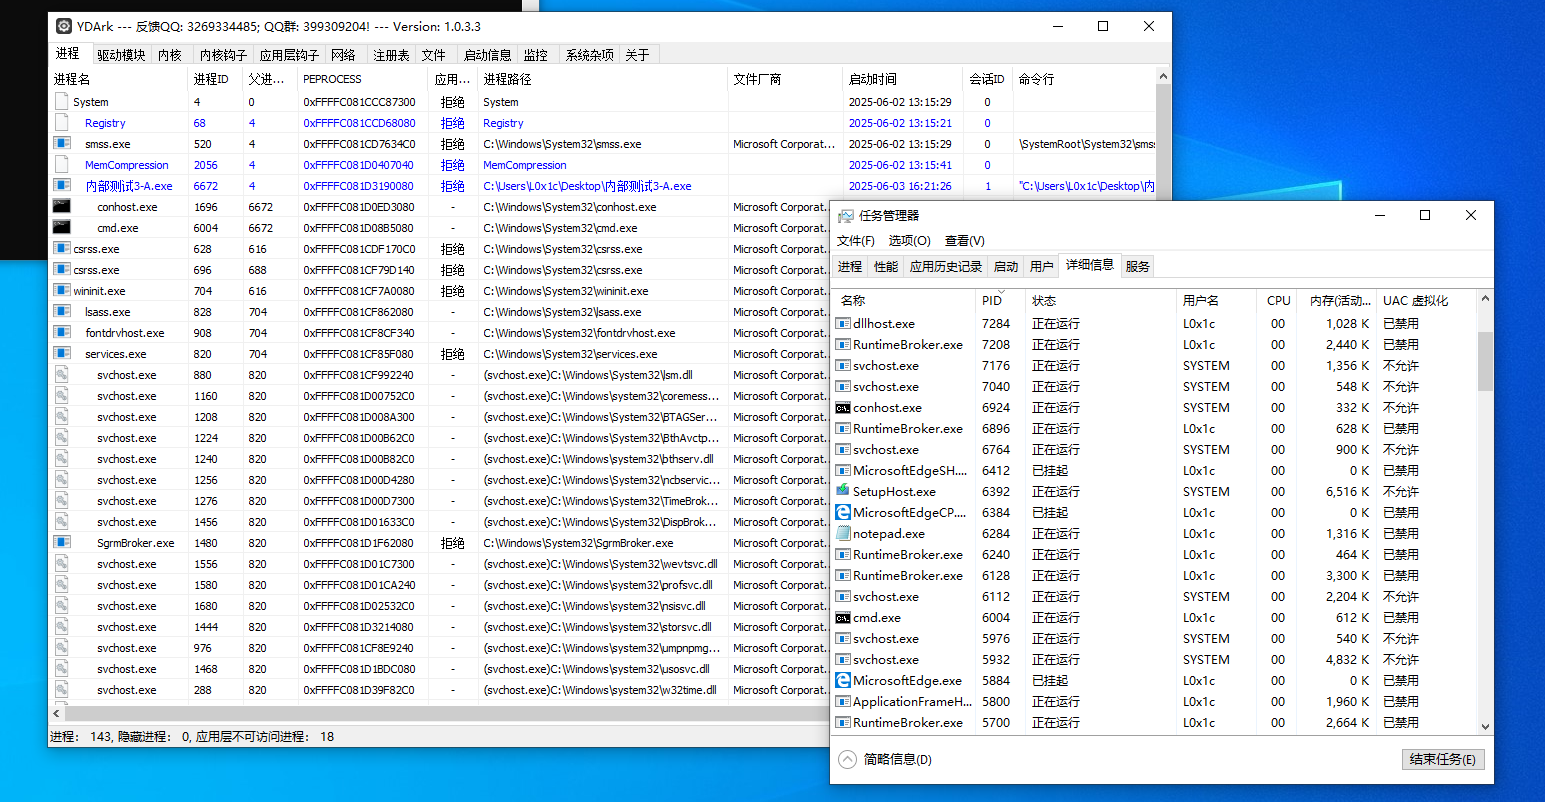The image size is (1545, 802).
Task: Sort by PID column header in Task Manager
Action: (x=1001, y=300)
